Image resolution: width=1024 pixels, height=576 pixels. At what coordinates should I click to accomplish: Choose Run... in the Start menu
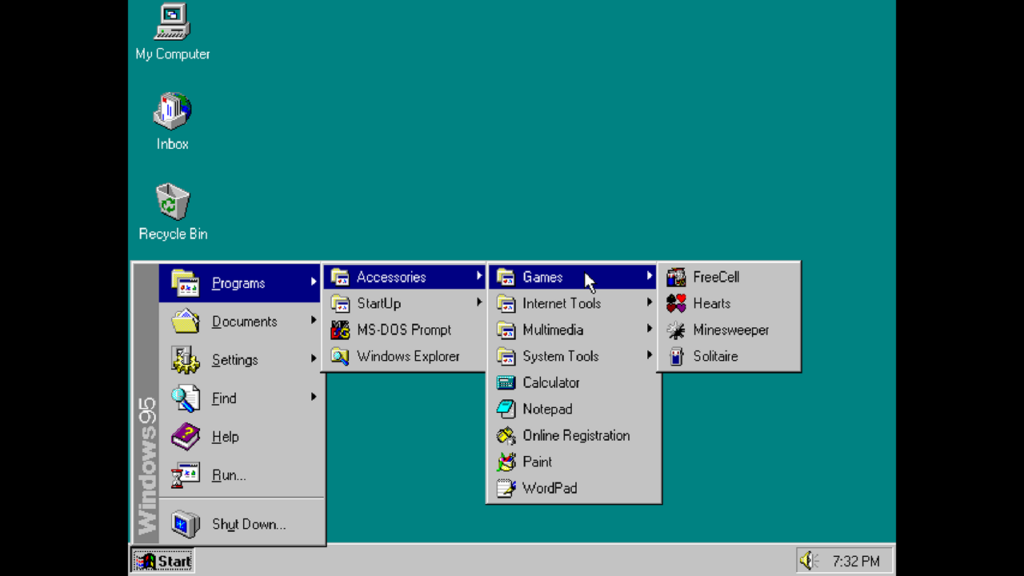(241, 475)
